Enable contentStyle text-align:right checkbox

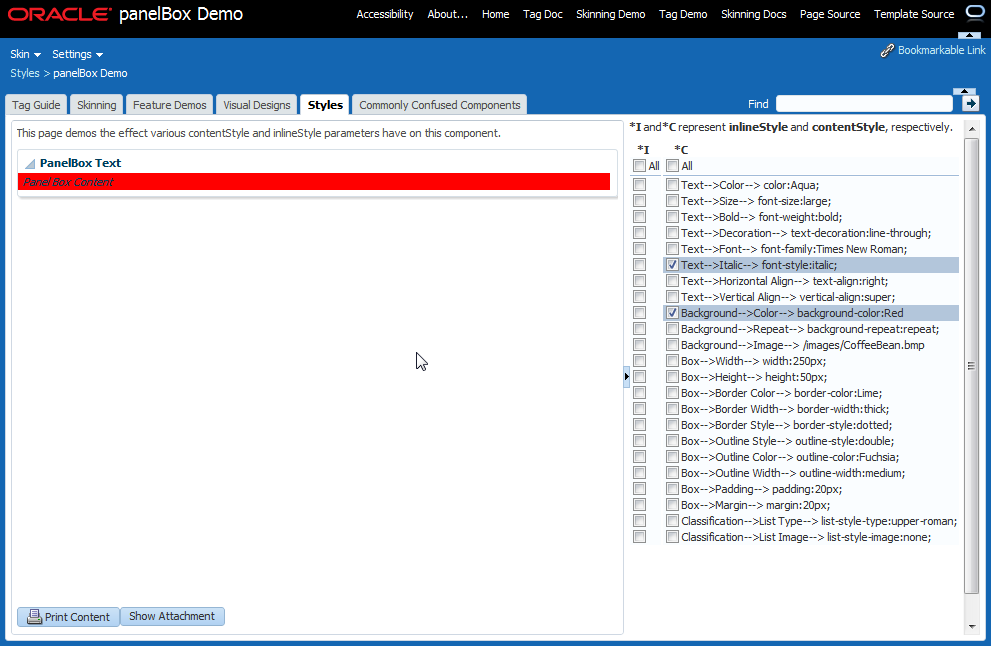tap(672, 281)
